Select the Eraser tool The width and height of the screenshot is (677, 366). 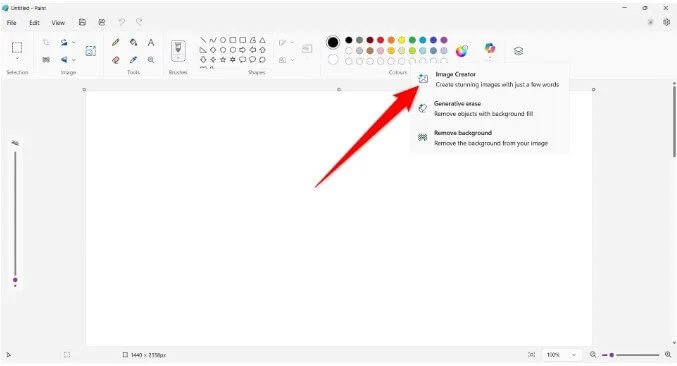(x=116, y=60)
